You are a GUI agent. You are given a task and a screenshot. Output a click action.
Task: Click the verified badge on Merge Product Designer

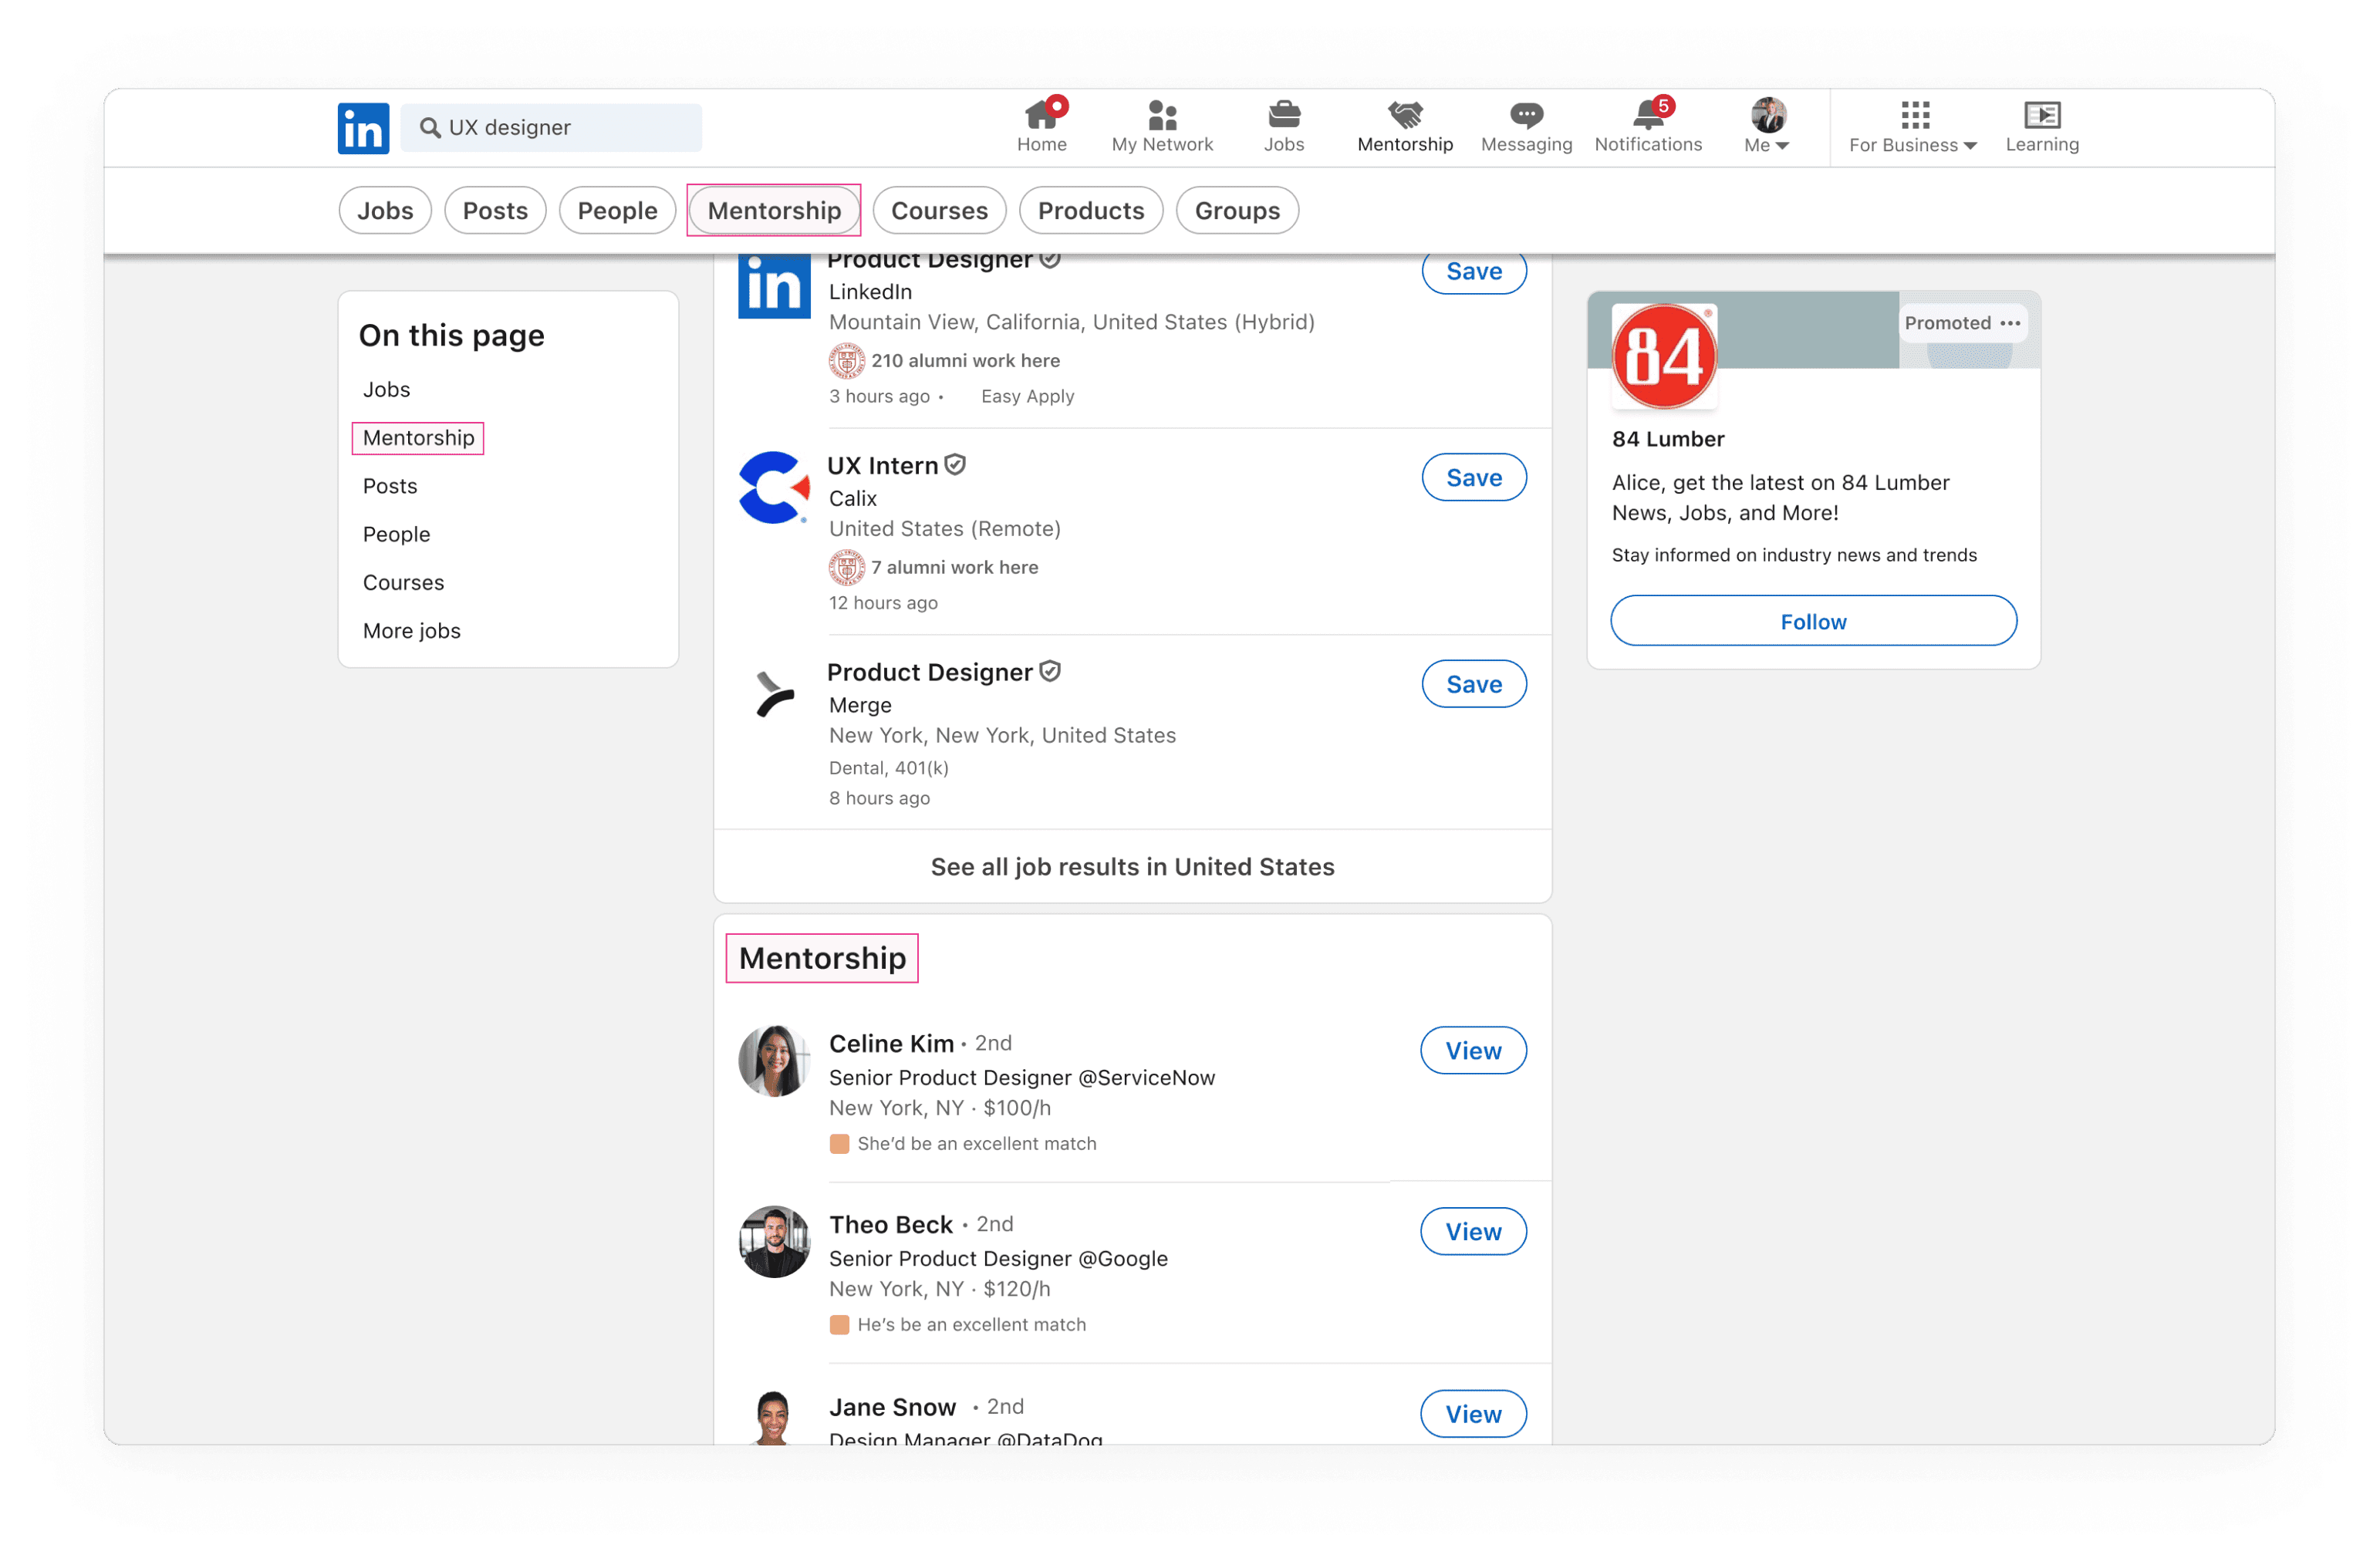pyautogui.click(x=1050, y=672)
